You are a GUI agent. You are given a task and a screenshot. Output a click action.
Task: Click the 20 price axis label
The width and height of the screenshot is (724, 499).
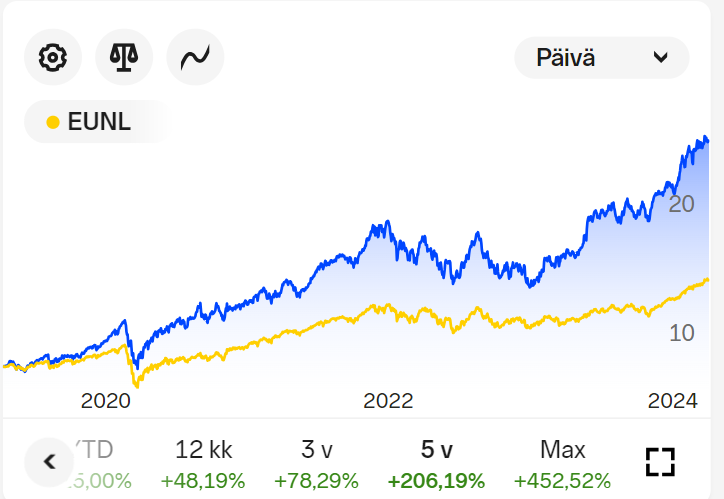coord(681,204)
